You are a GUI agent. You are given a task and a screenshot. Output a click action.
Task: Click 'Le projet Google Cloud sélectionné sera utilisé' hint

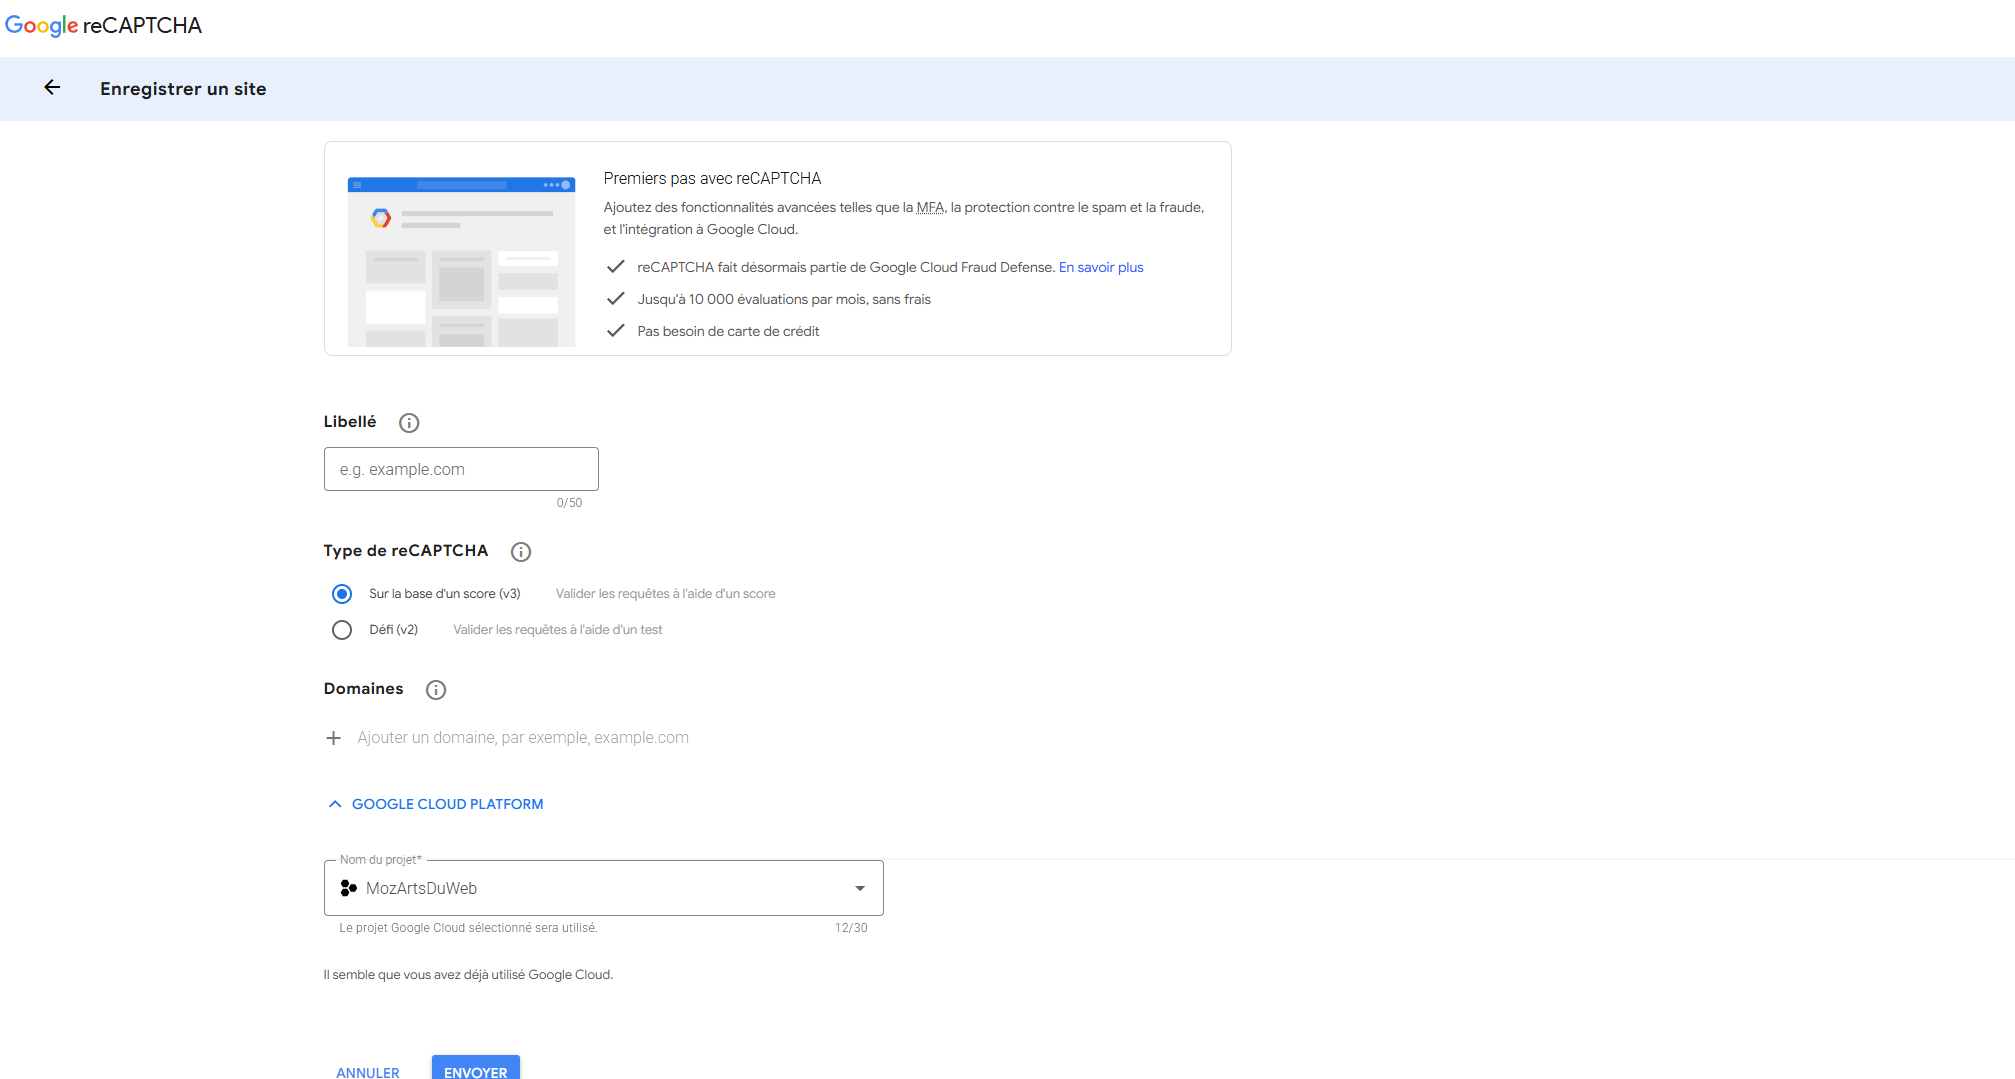coord(468,928)
